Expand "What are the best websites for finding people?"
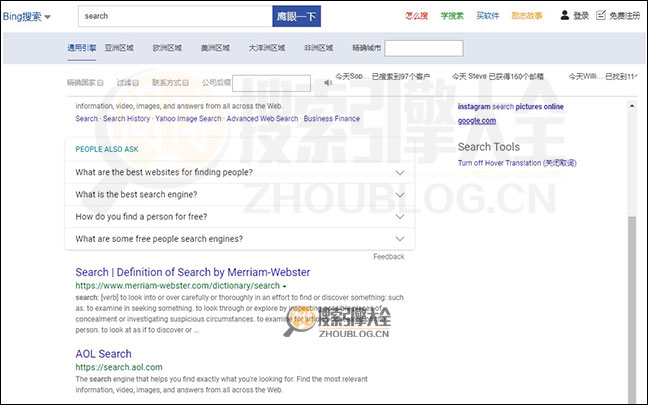The width and height of the screenshot is (648, 405). [240, 172]
